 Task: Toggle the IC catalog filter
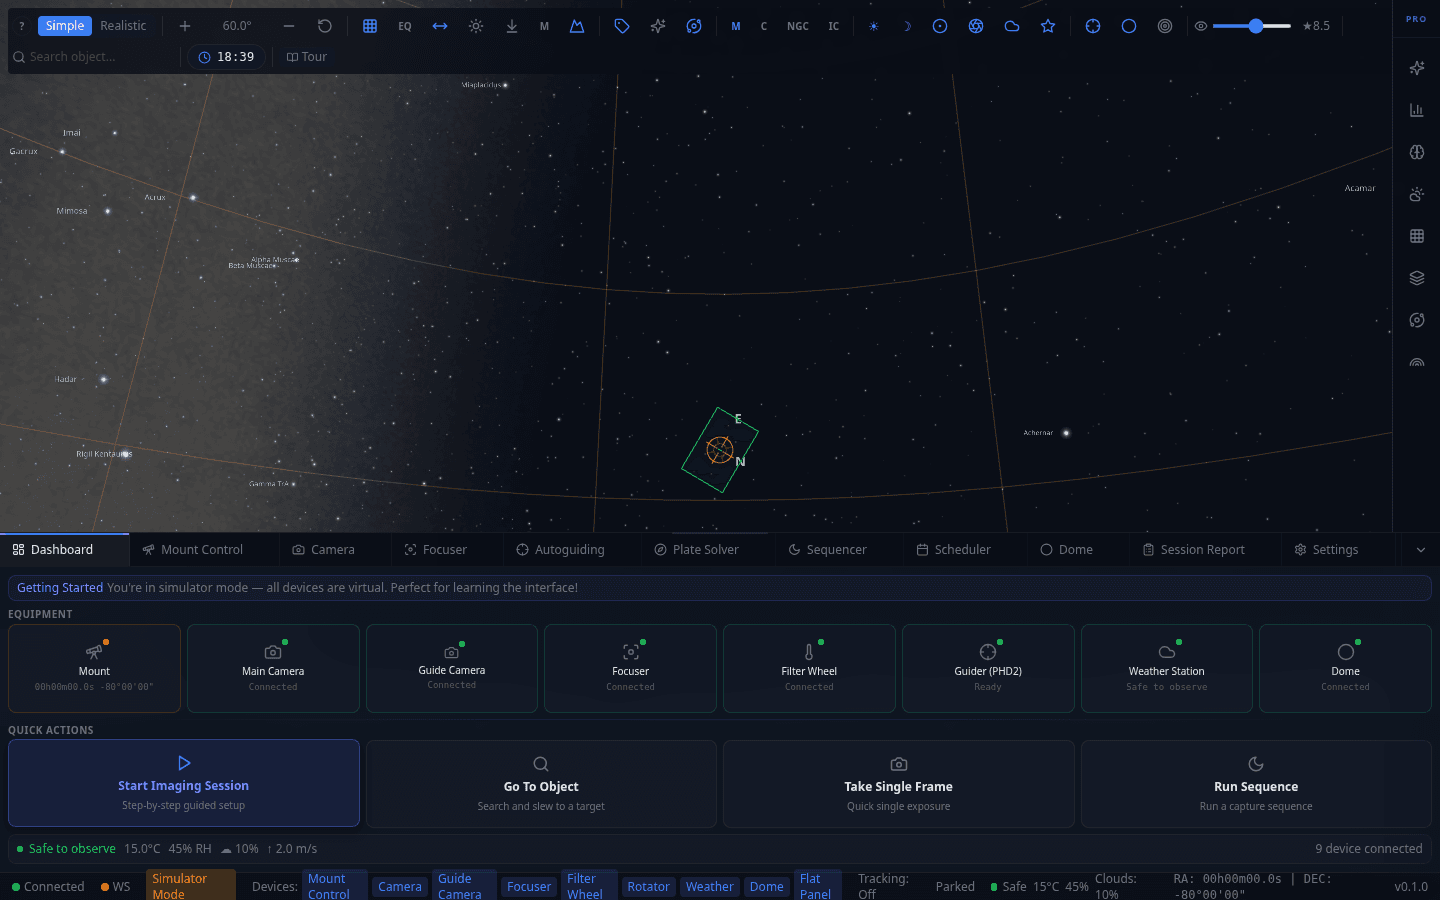point(834,26)
